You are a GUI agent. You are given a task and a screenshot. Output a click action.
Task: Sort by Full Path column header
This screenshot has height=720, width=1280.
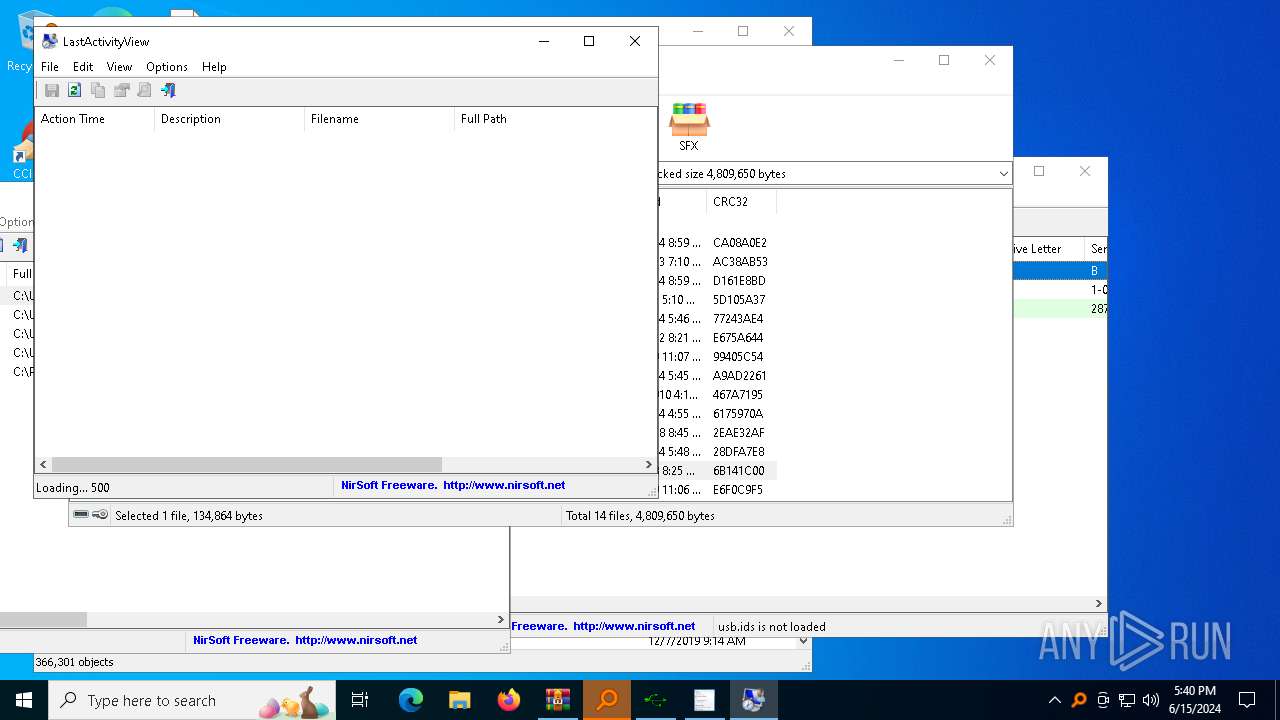tap(555, 119)
